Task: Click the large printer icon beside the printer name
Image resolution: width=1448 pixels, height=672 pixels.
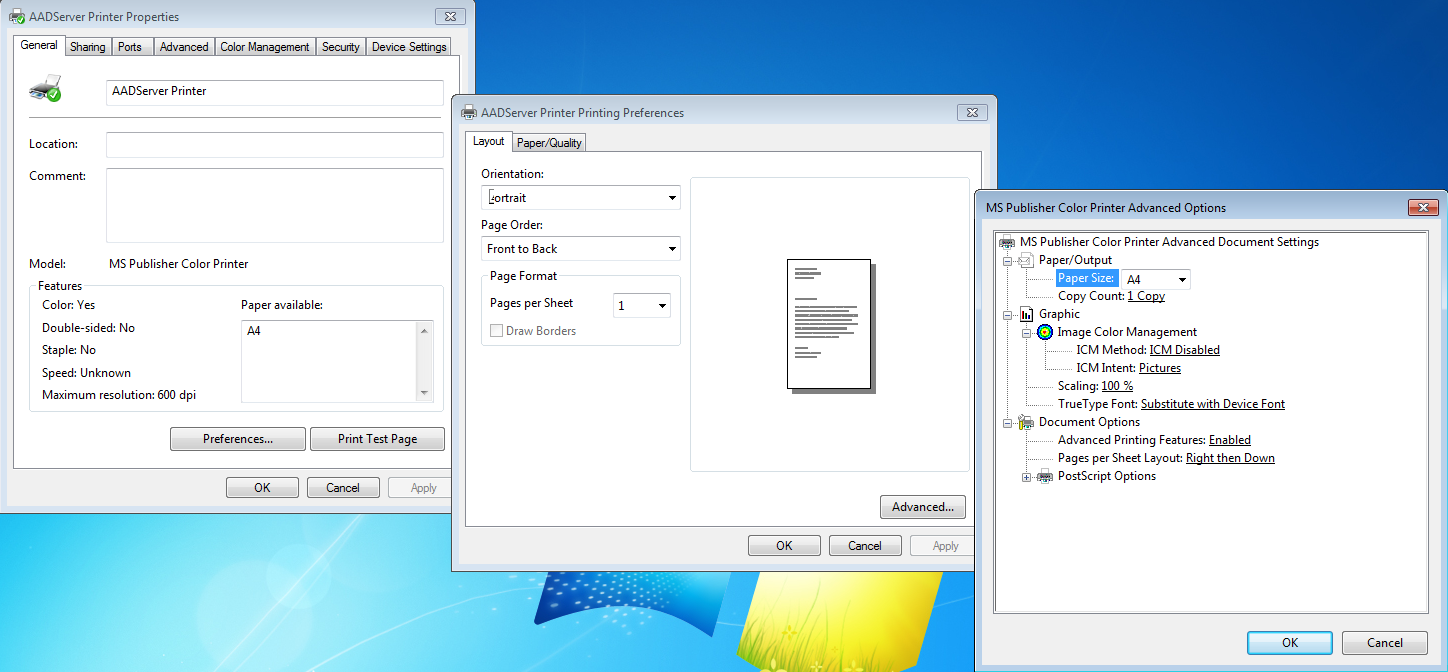Action: 46,89
